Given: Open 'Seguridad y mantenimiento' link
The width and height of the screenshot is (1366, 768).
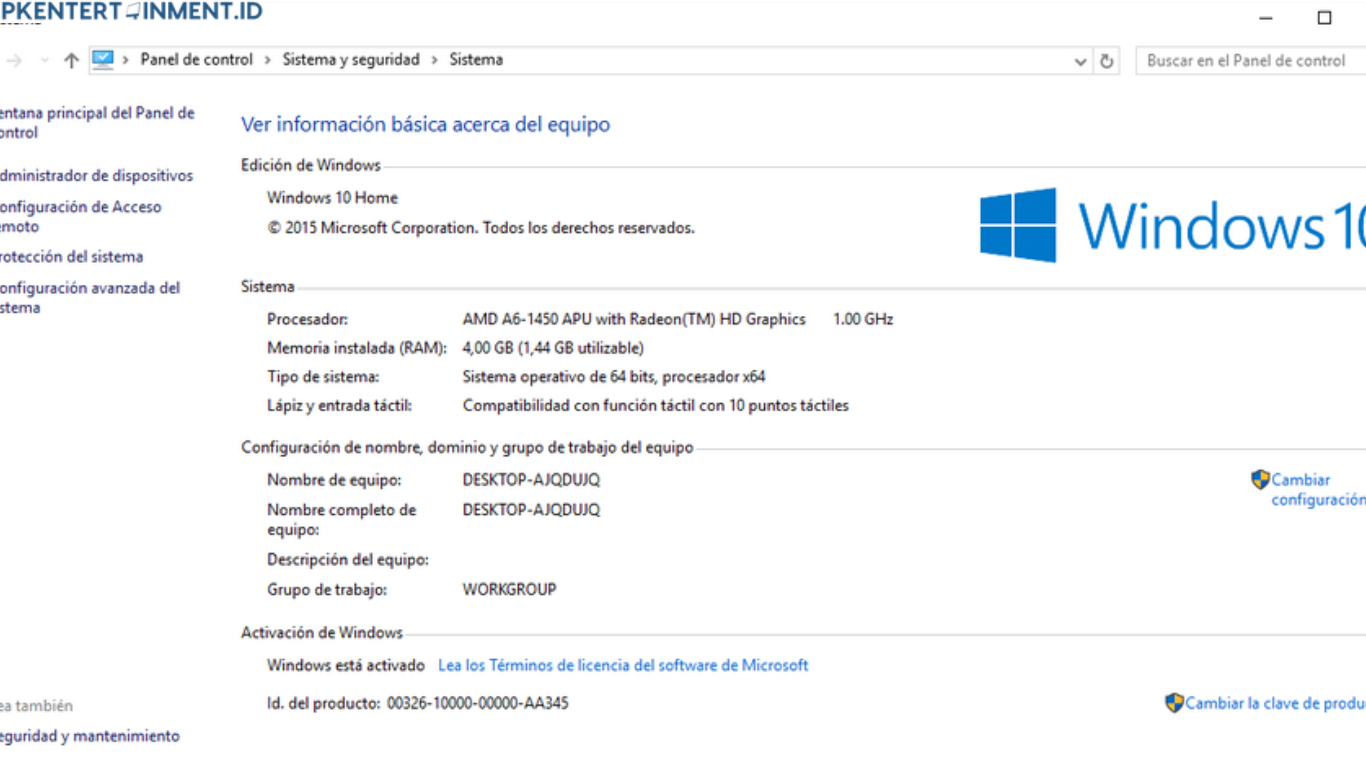Looking at the screenshot, I should click(90, 736).
